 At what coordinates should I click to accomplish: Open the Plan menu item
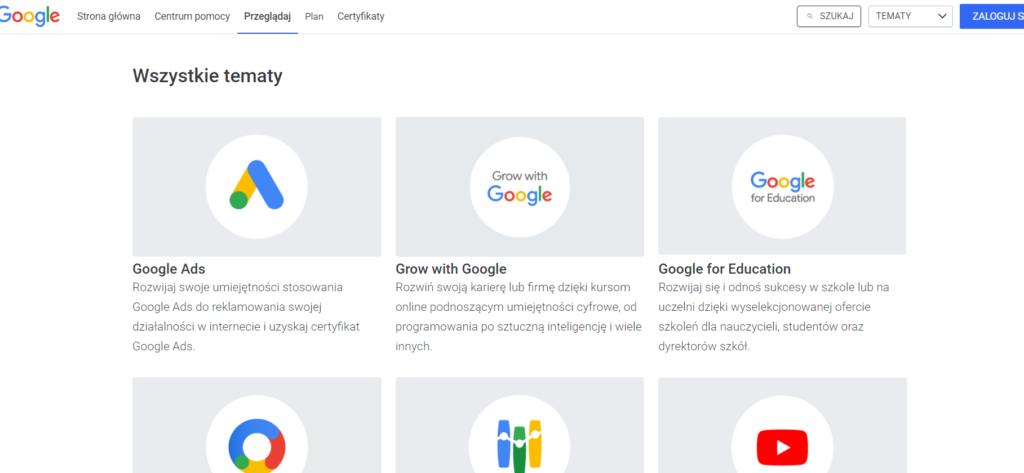click(314, 16)
